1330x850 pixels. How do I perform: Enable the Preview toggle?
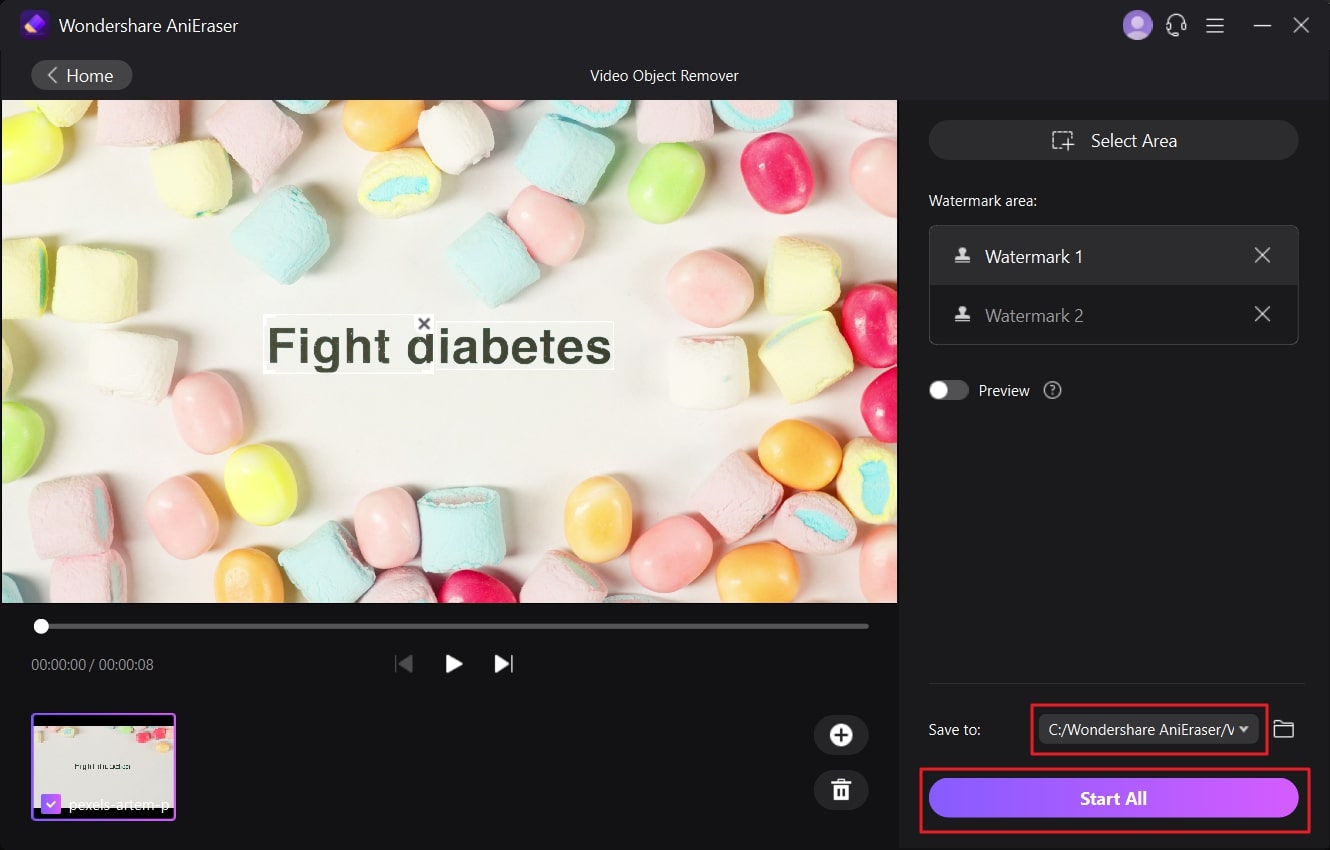(948, 390)
